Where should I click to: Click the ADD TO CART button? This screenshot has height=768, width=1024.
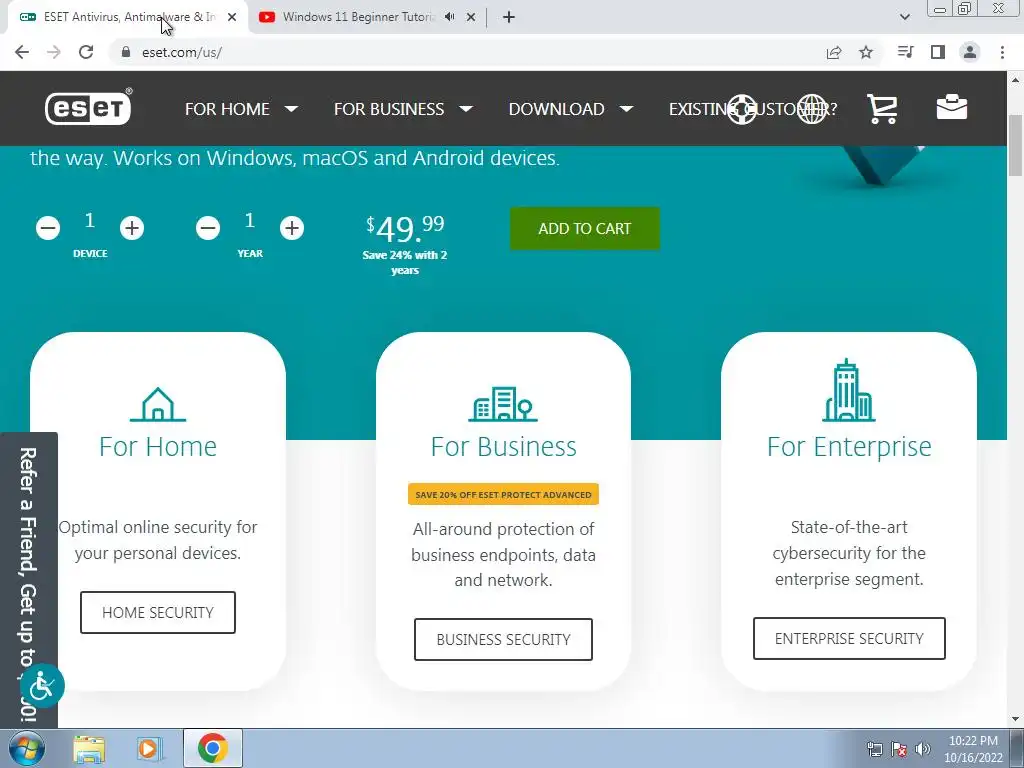pyautogui.click(x=584, y=229)
